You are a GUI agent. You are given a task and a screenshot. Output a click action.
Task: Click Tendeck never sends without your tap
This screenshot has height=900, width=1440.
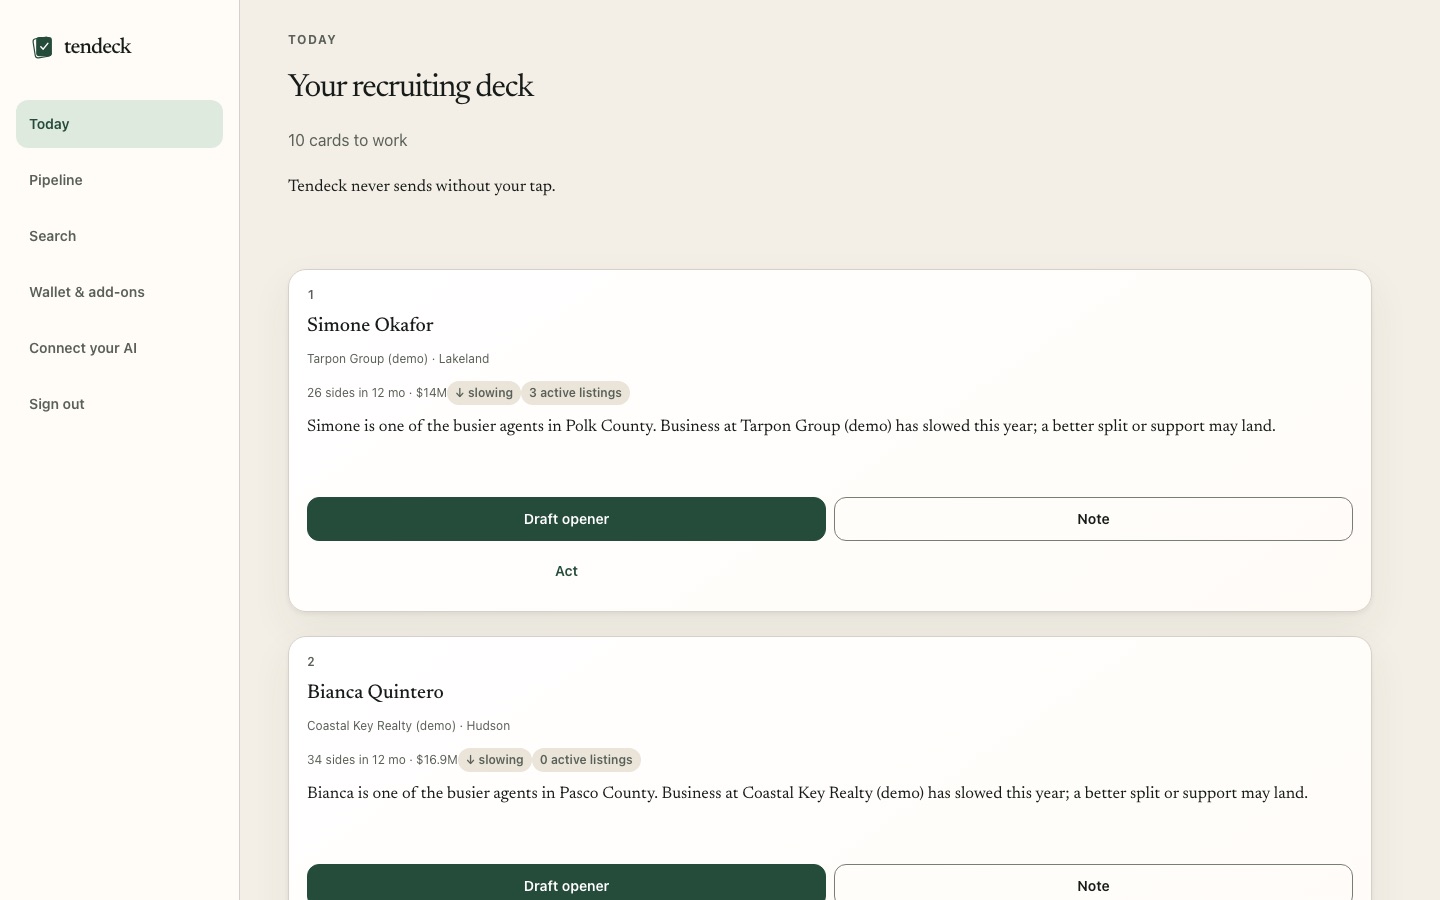pos(422,187)
